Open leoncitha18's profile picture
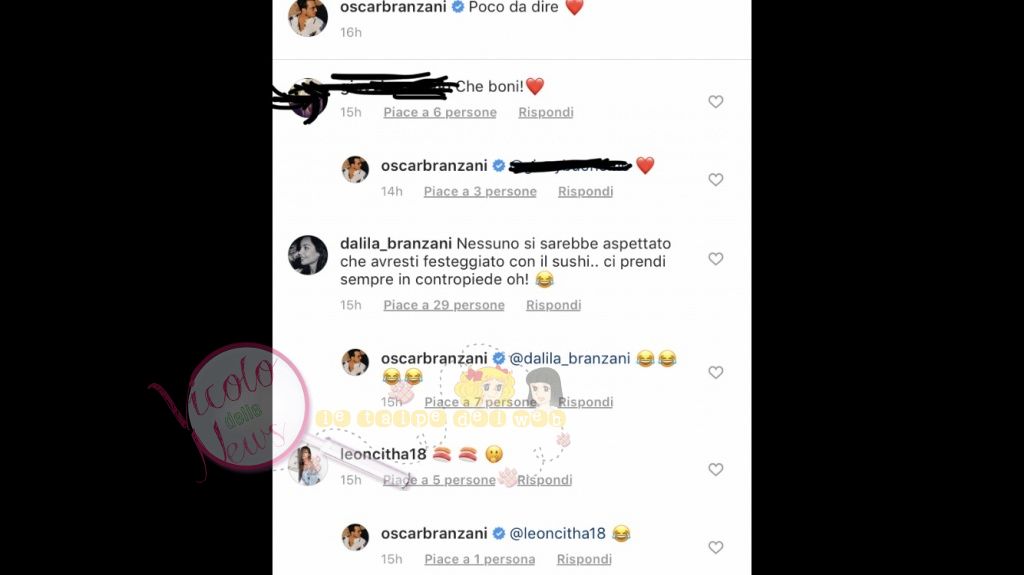1024x575 pixels. click(x=308, y=465)
